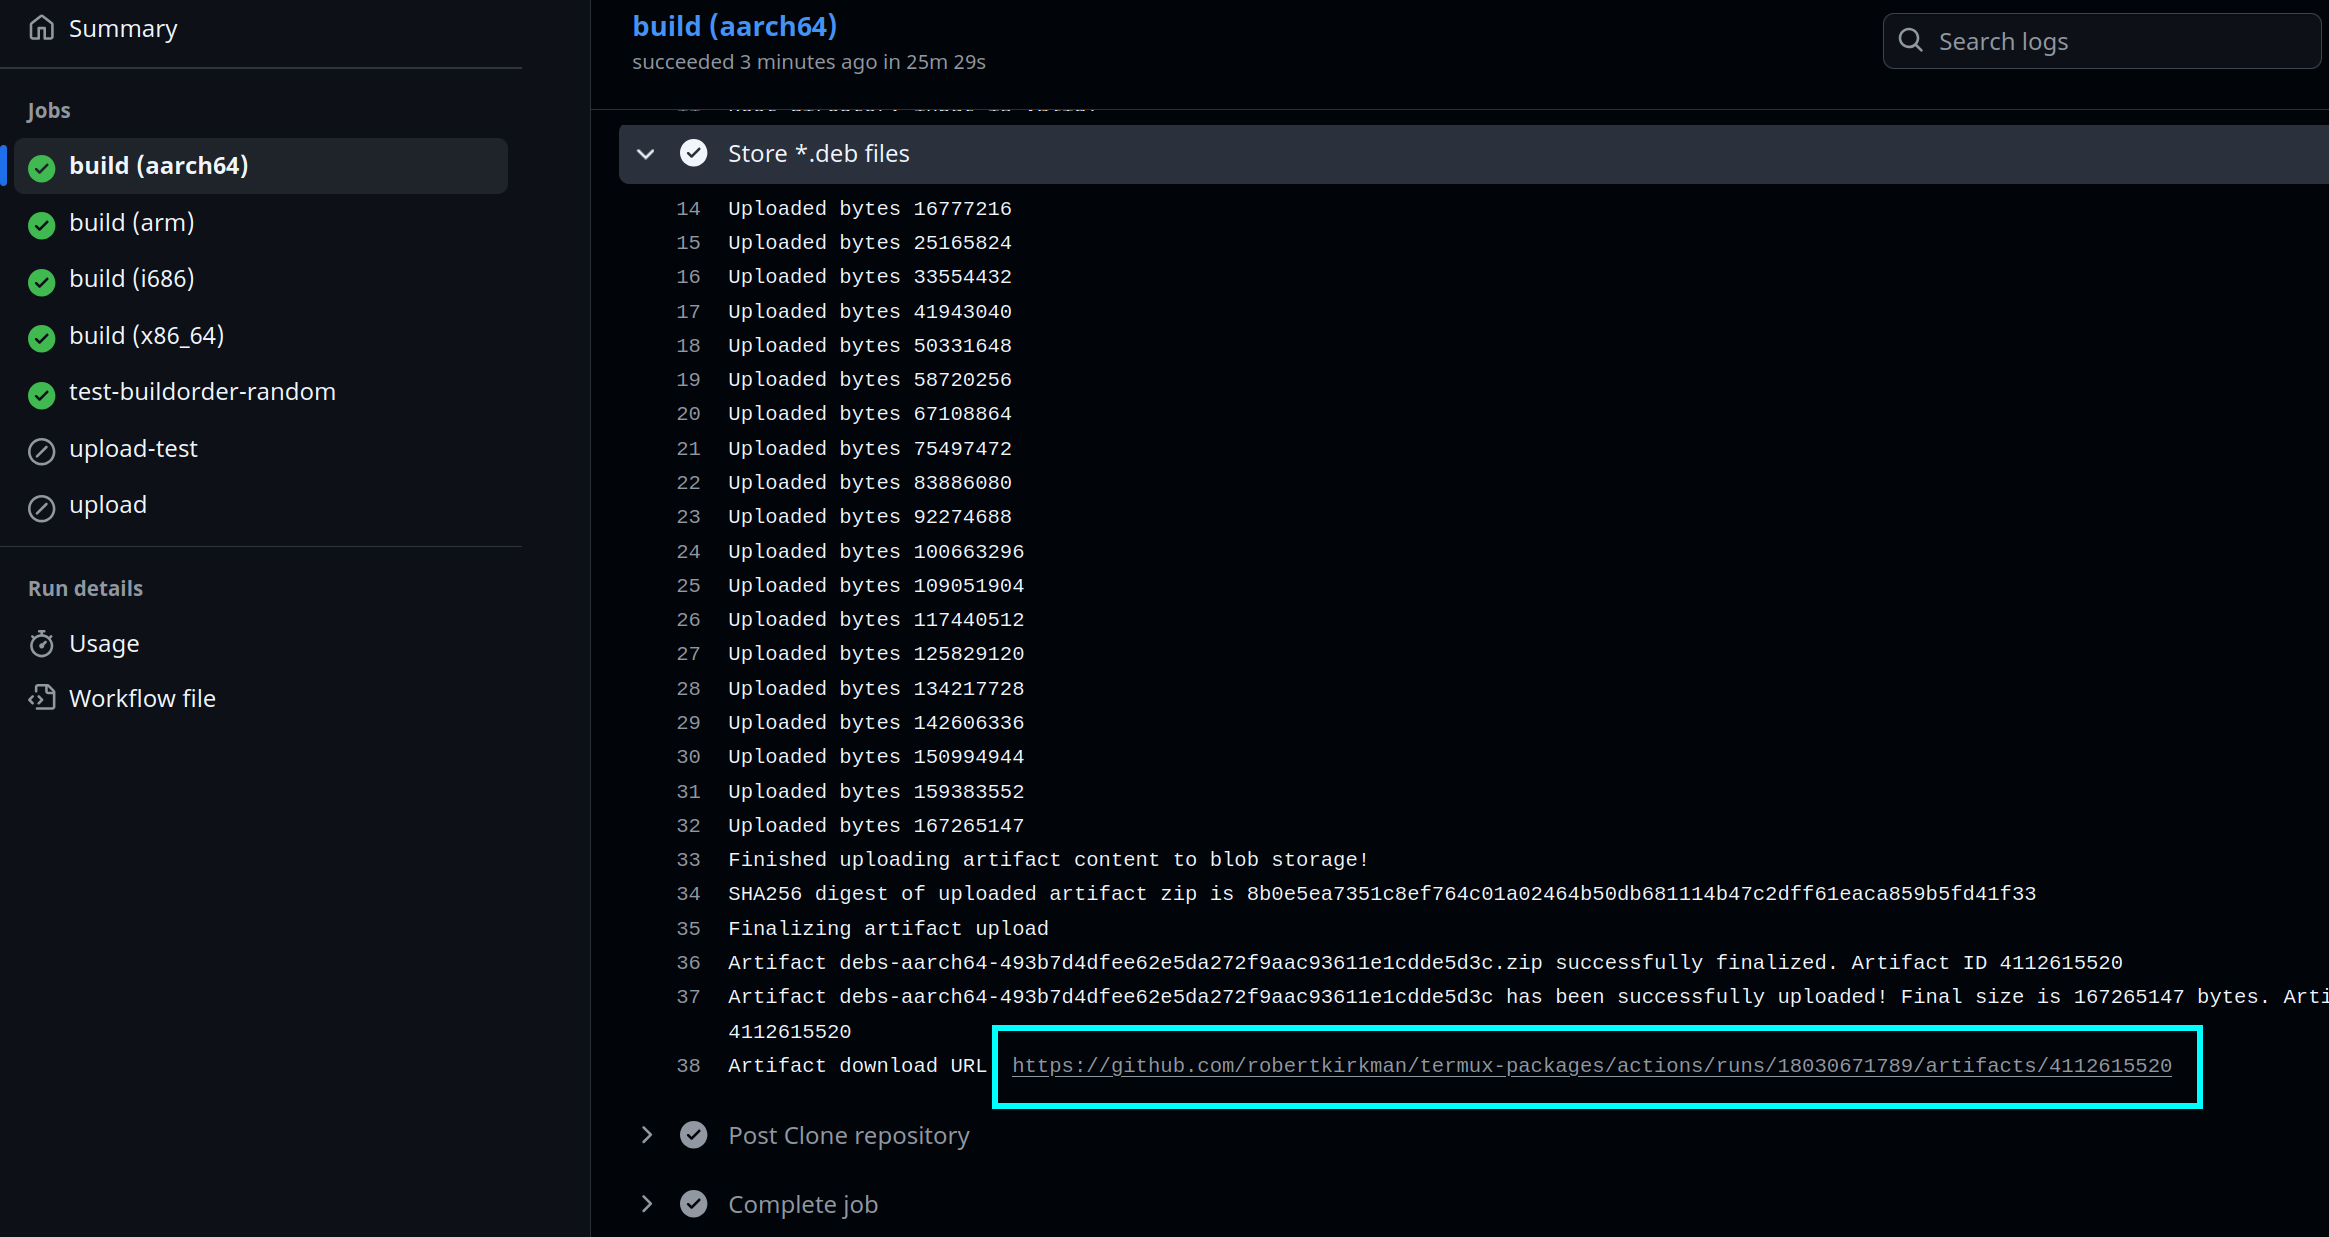Click the green check beside build (arm)
The image size is (2329, 1237).
point(41,225)
